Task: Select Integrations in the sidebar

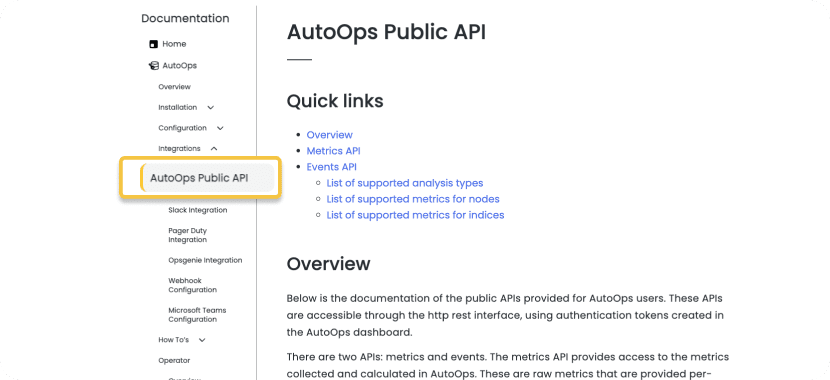Action: click(x=179, y=149)
